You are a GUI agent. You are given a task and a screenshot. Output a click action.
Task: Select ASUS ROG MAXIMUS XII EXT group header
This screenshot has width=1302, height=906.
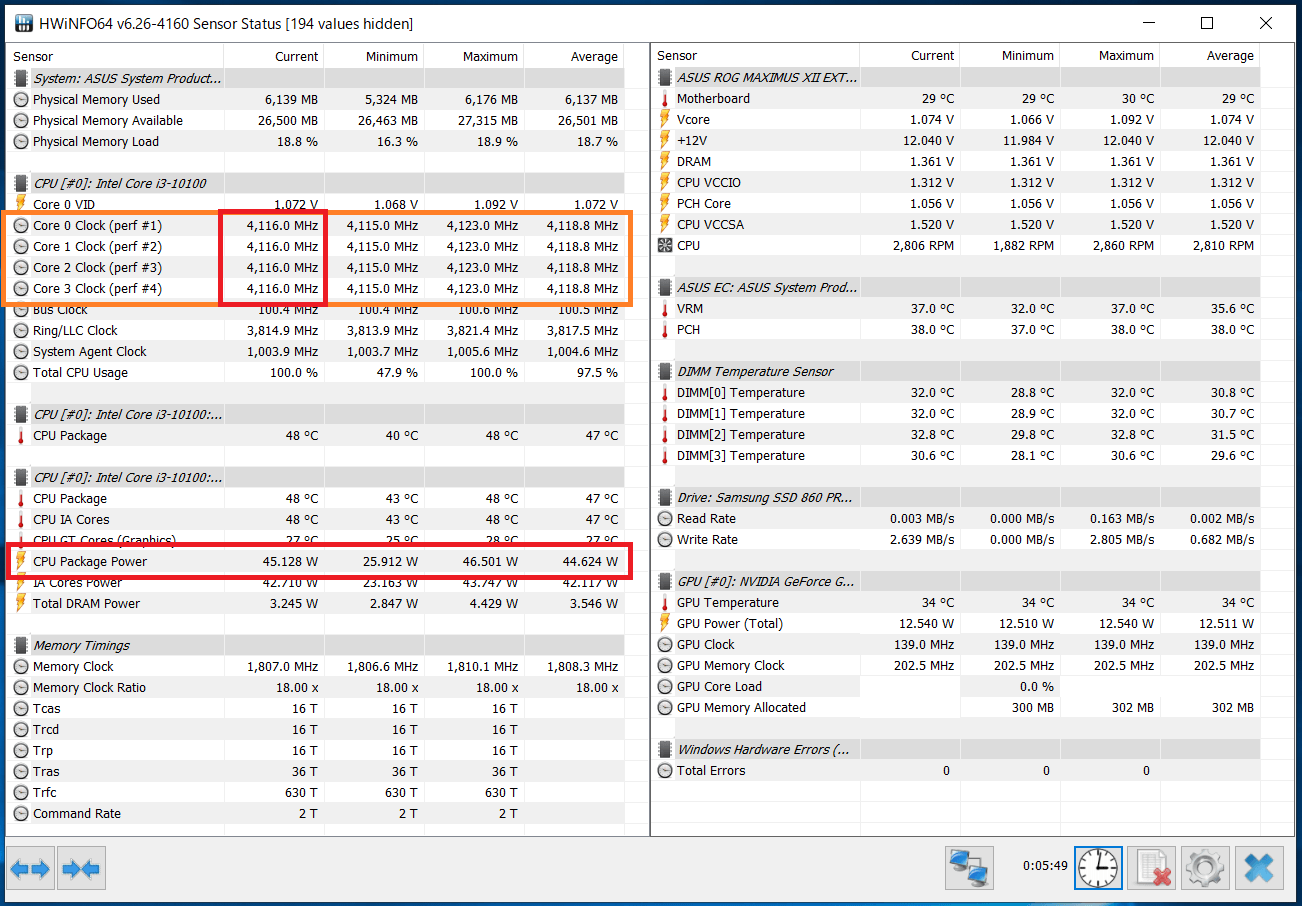958,78
